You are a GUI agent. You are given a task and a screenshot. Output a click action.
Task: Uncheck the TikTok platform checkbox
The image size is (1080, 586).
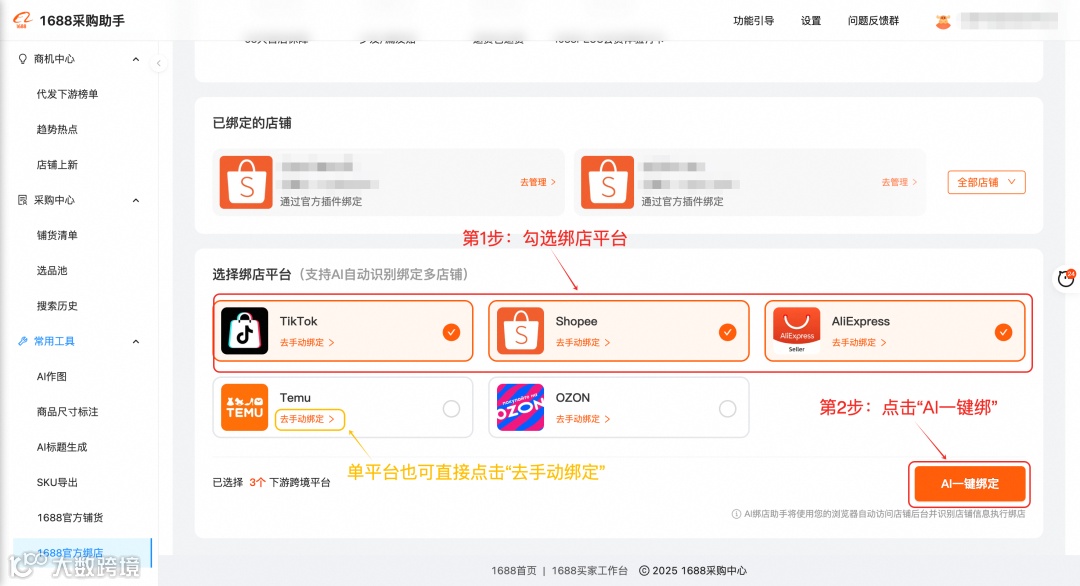[451, 333]
